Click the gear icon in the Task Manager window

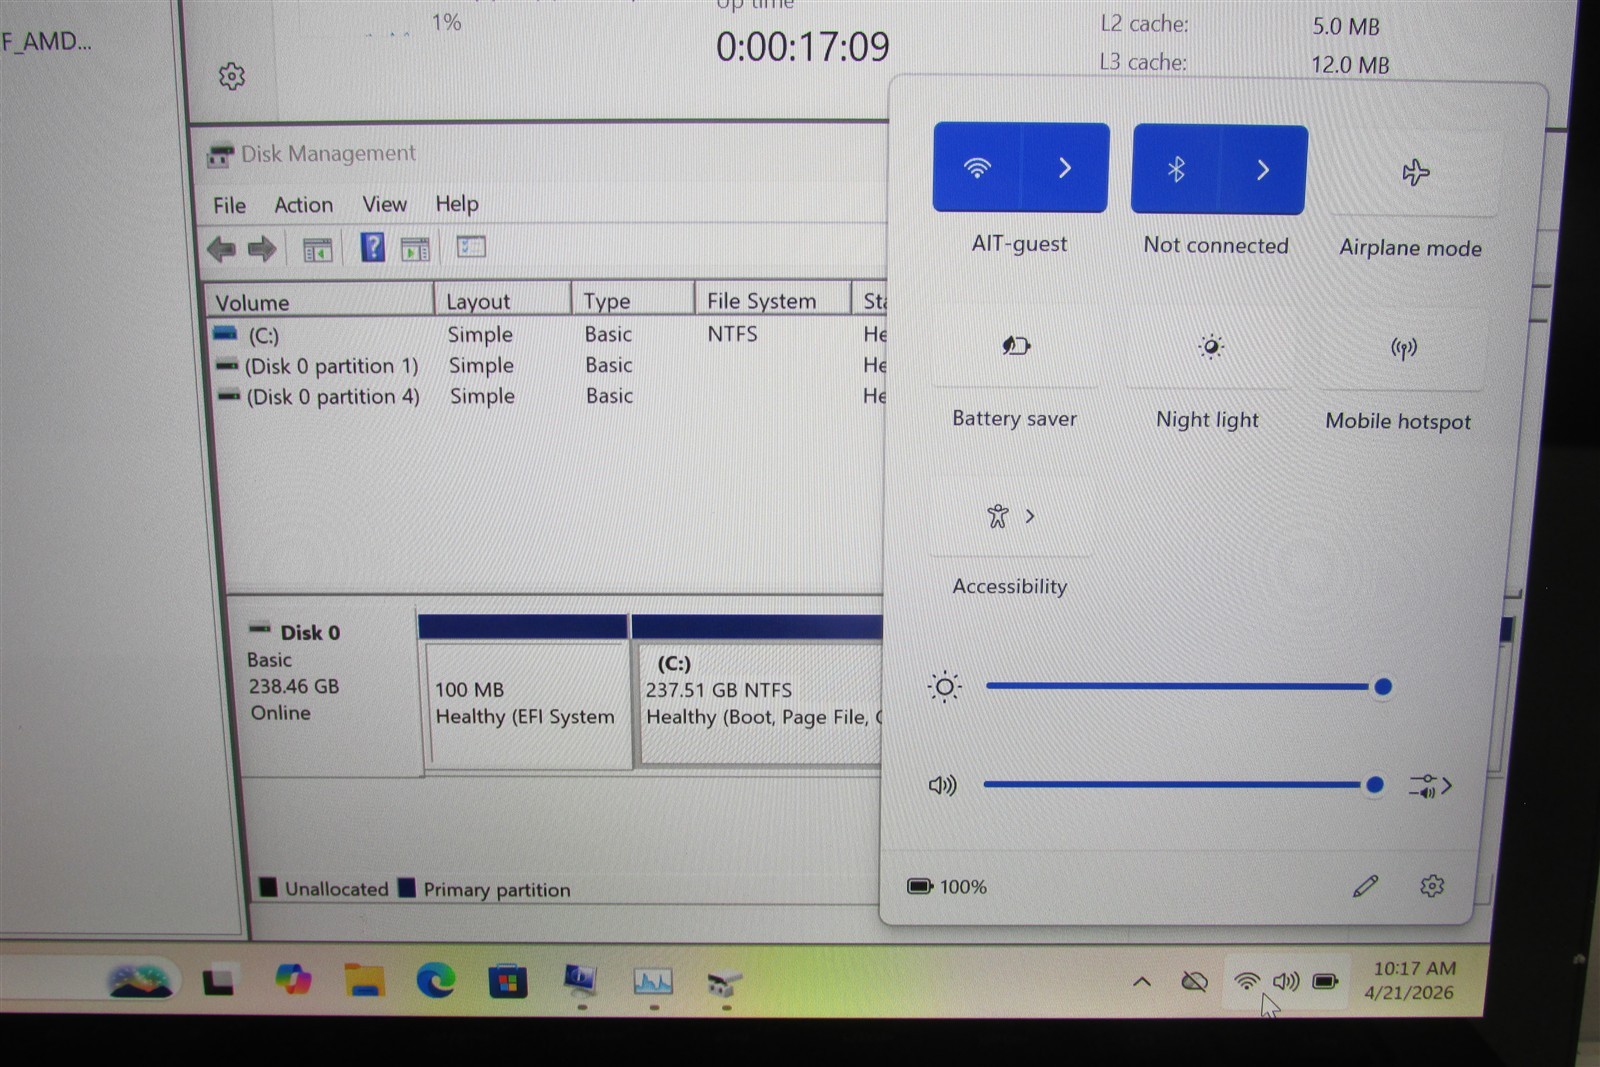coord(232,76)
